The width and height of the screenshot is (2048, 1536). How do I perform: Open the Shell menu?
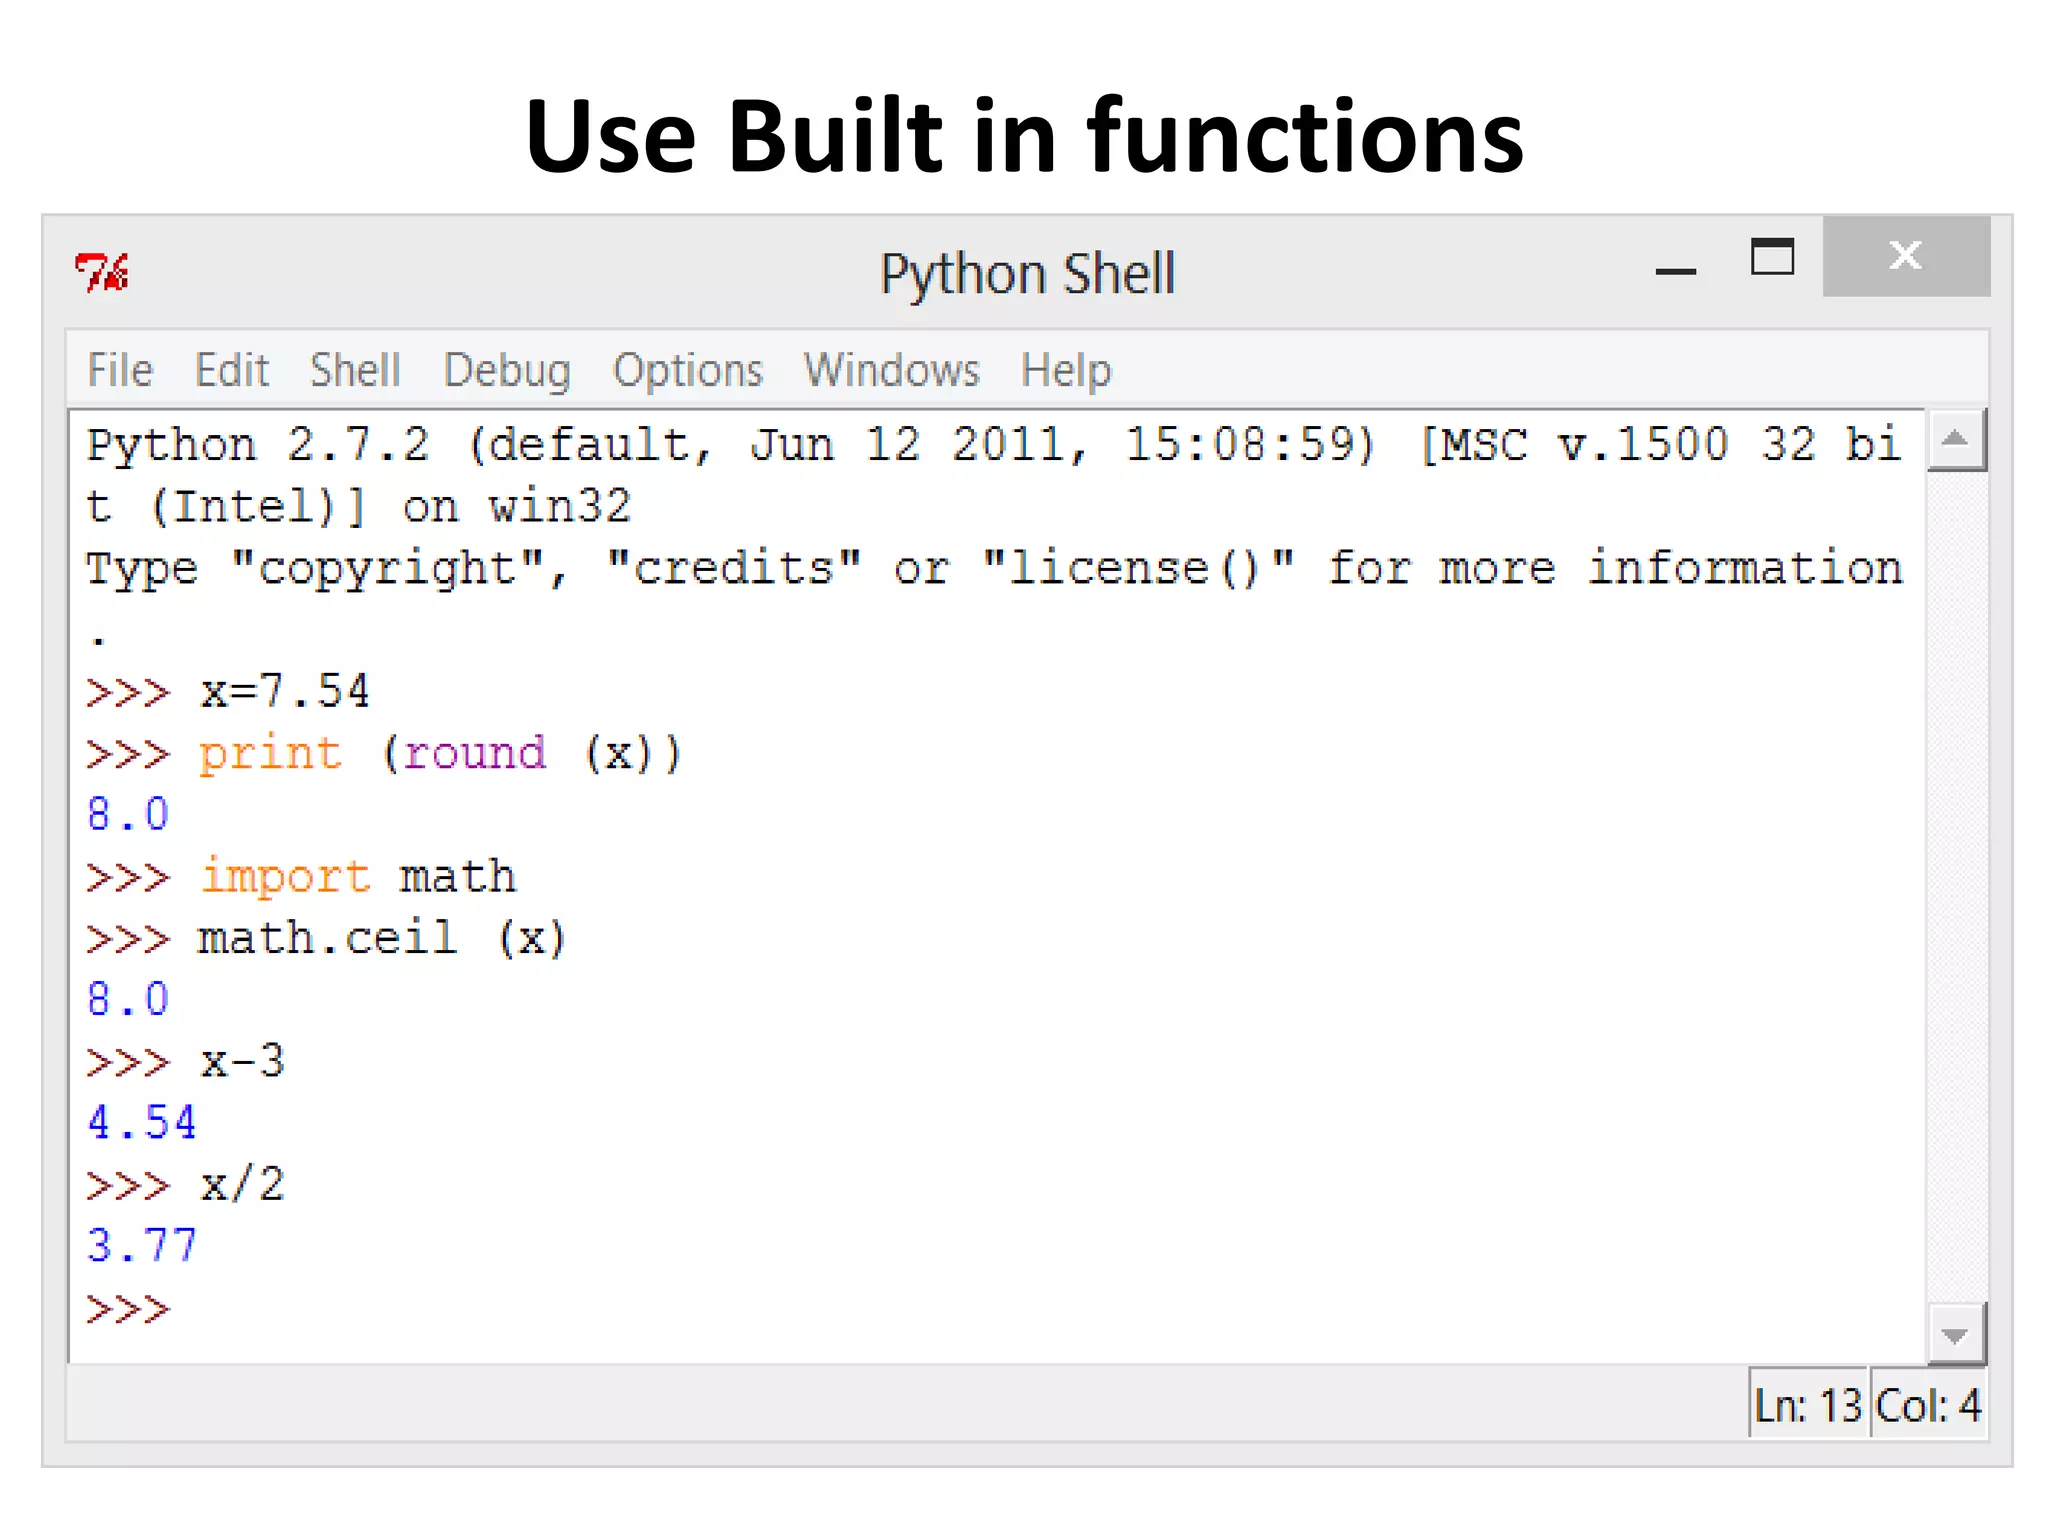point(355,370)
